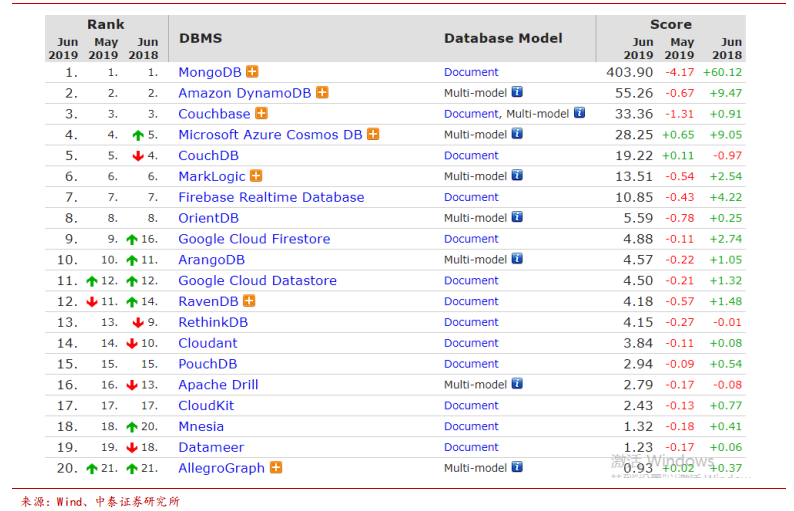794x511 pixels.
Task: Click the orange plus icon beside Couchbase
Action: pos(261,113)
